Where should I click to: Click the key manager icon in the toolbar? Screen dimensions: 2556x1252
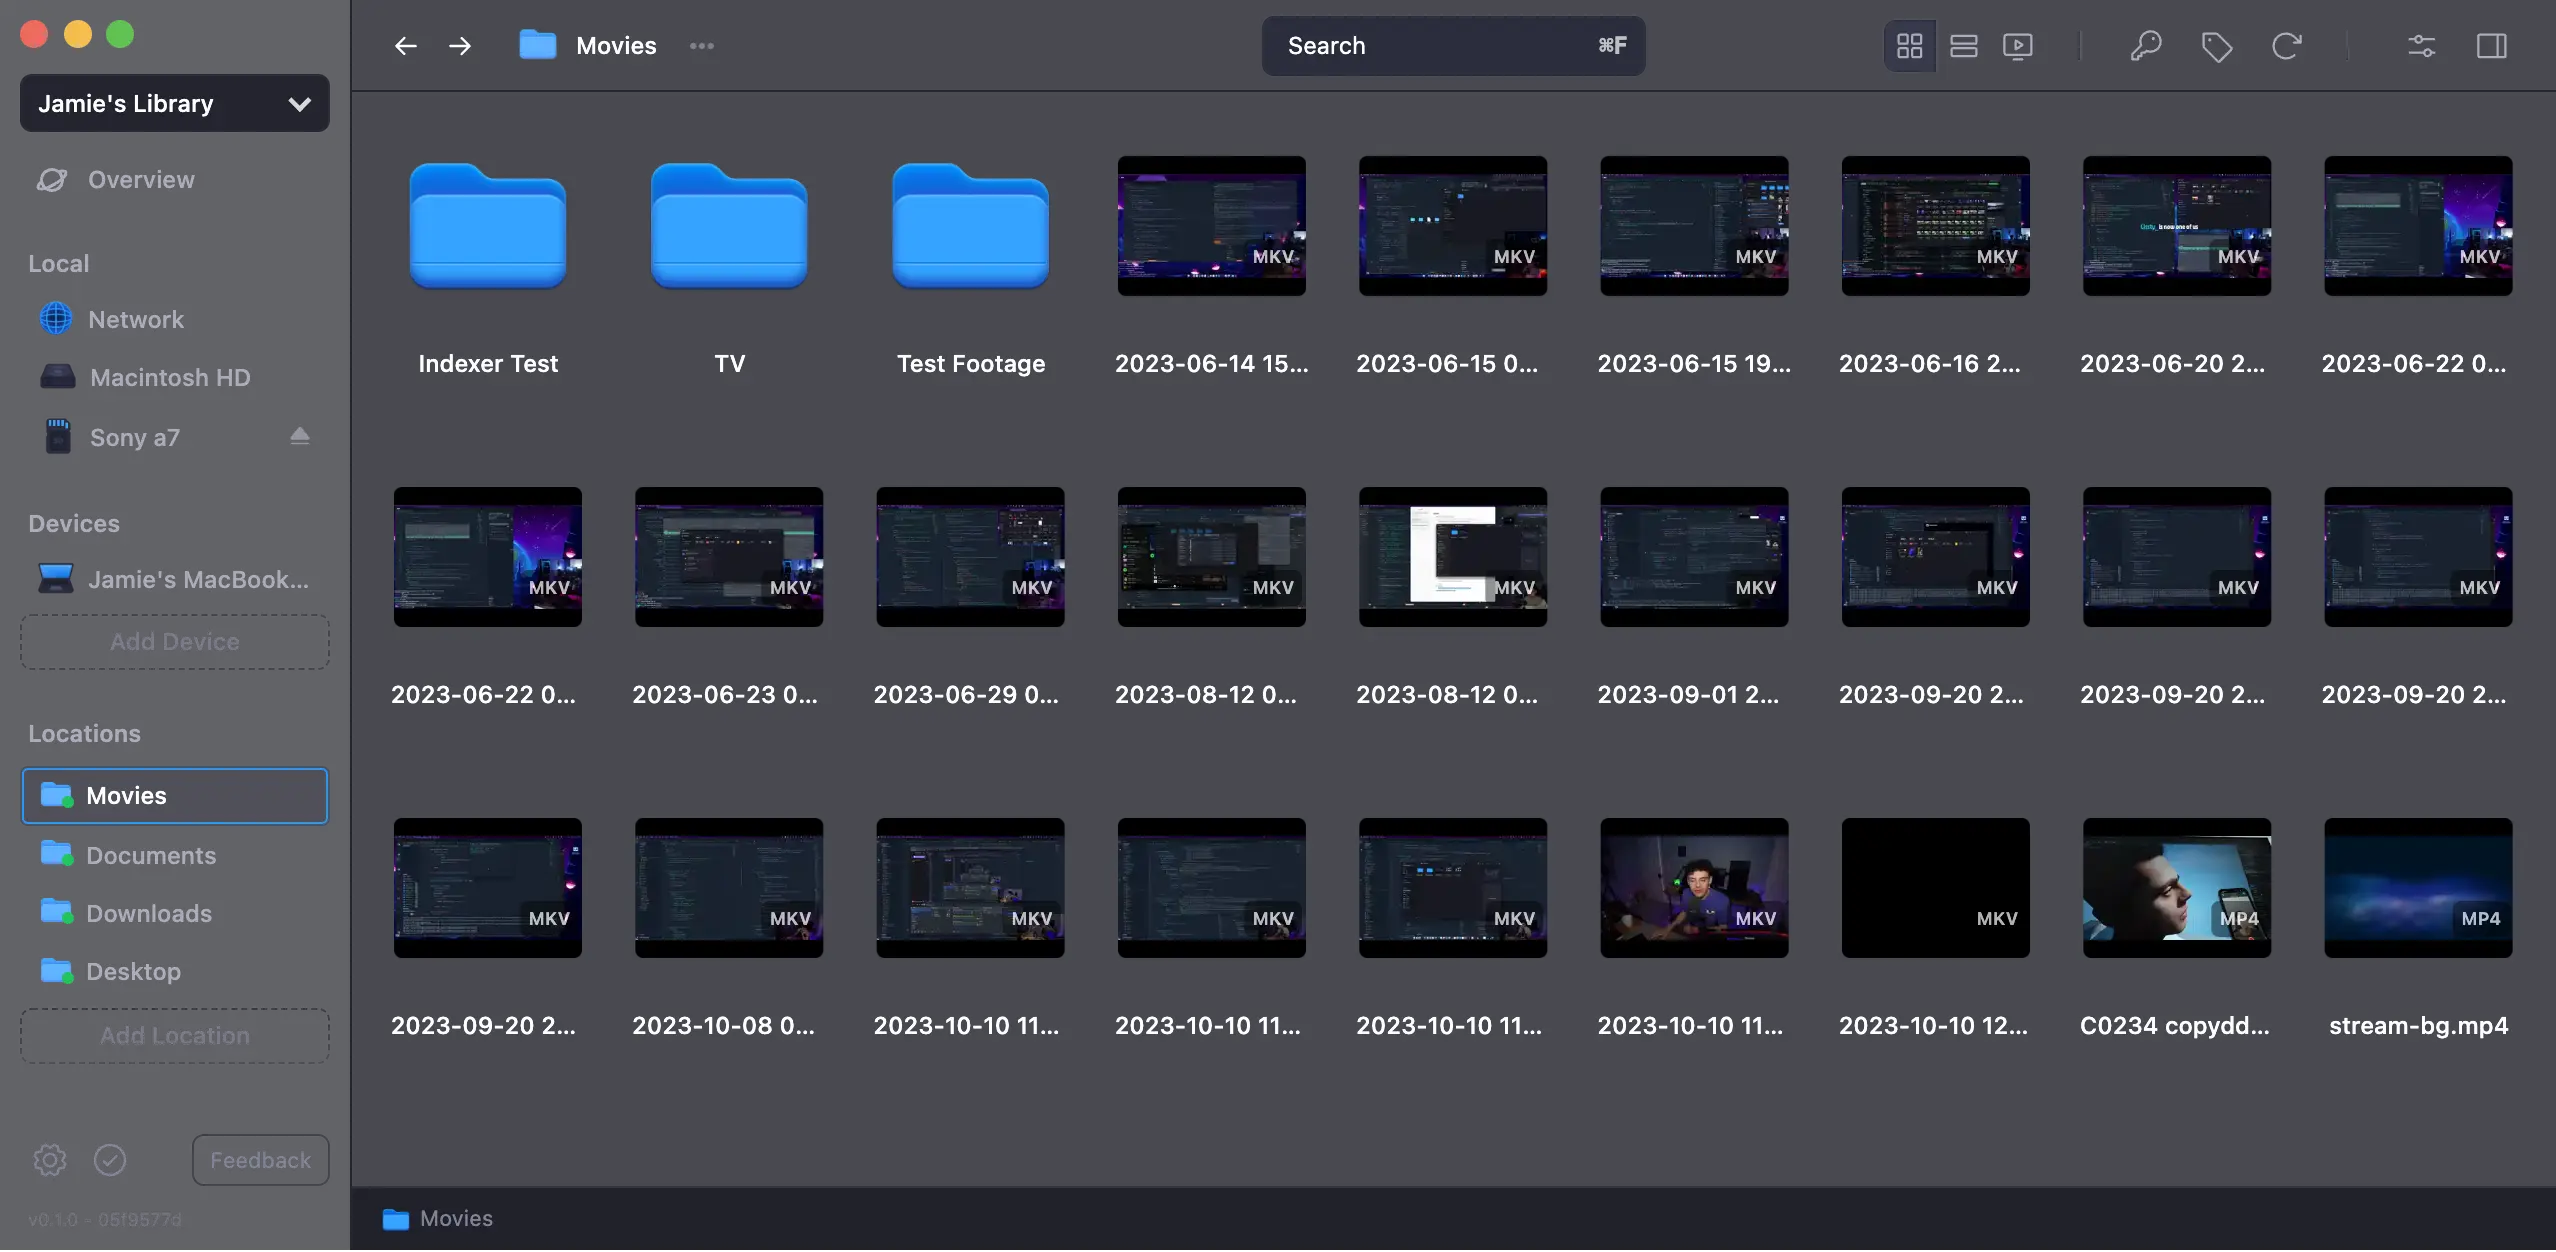click(x=2145, y=46)
